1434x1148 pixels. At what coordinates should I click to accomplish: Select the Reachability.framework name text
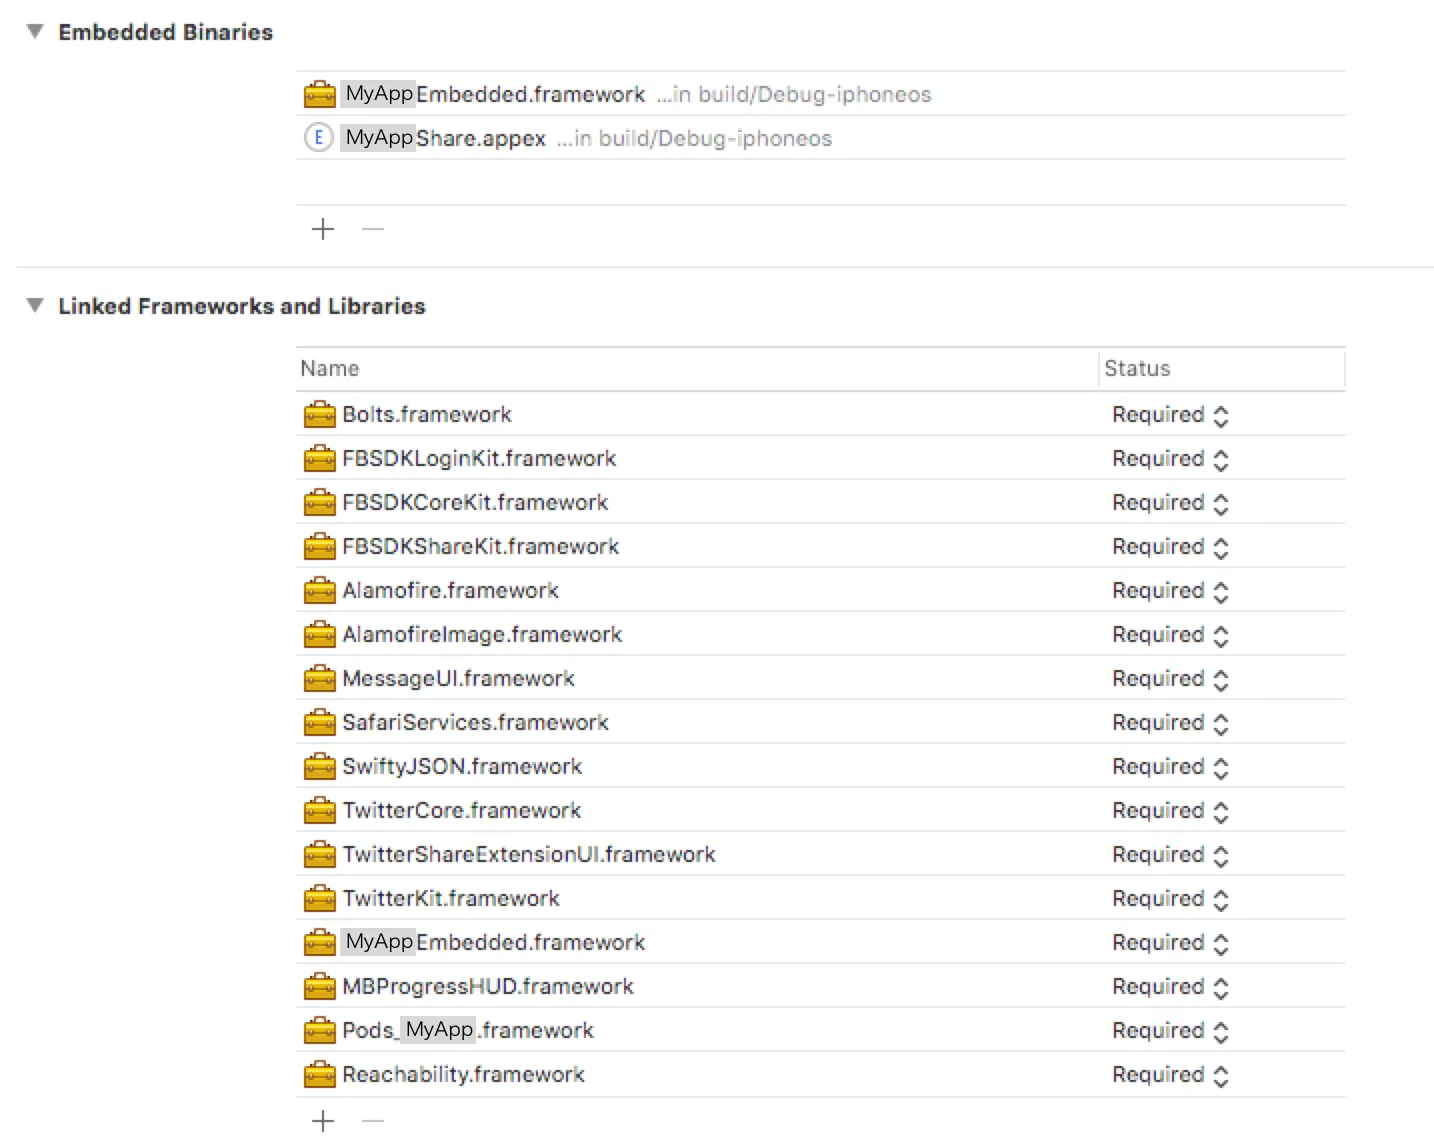click(463, 1075)
